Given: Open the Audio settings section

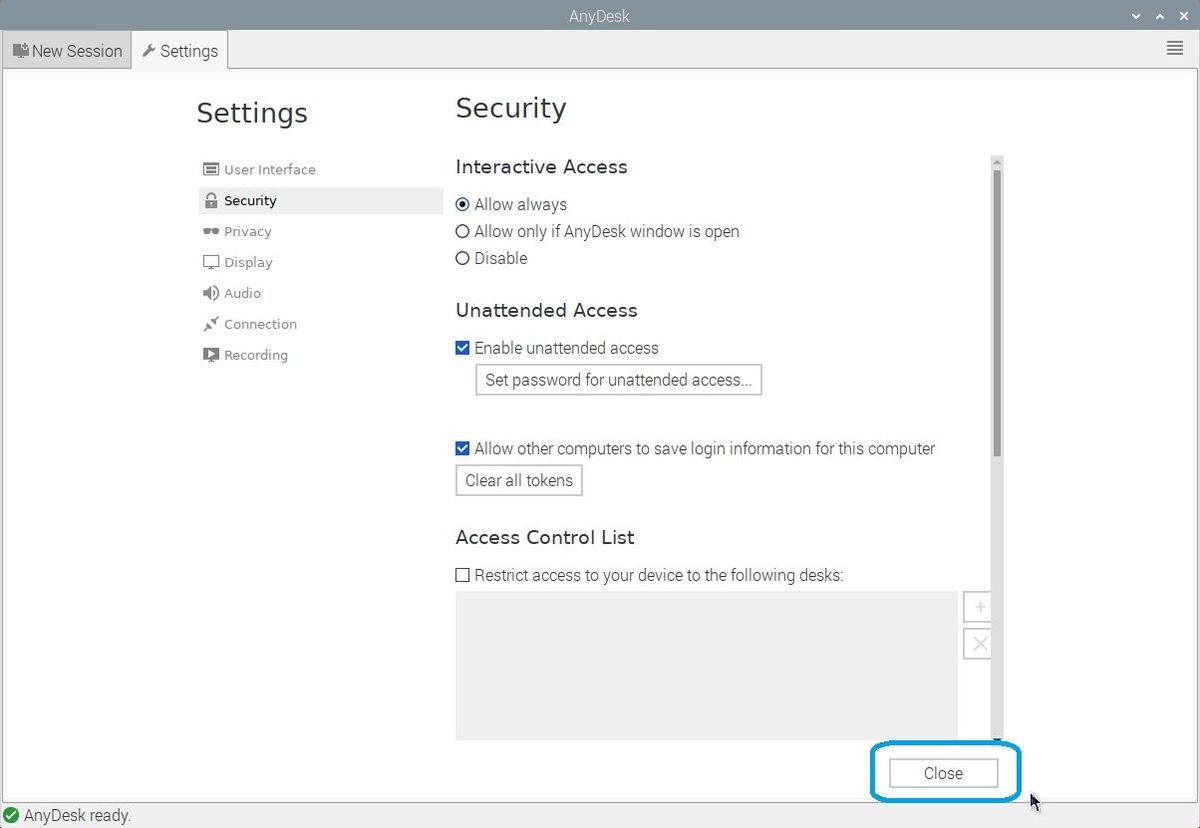Looking at the screenshot, I should click(x=320, y=293).
